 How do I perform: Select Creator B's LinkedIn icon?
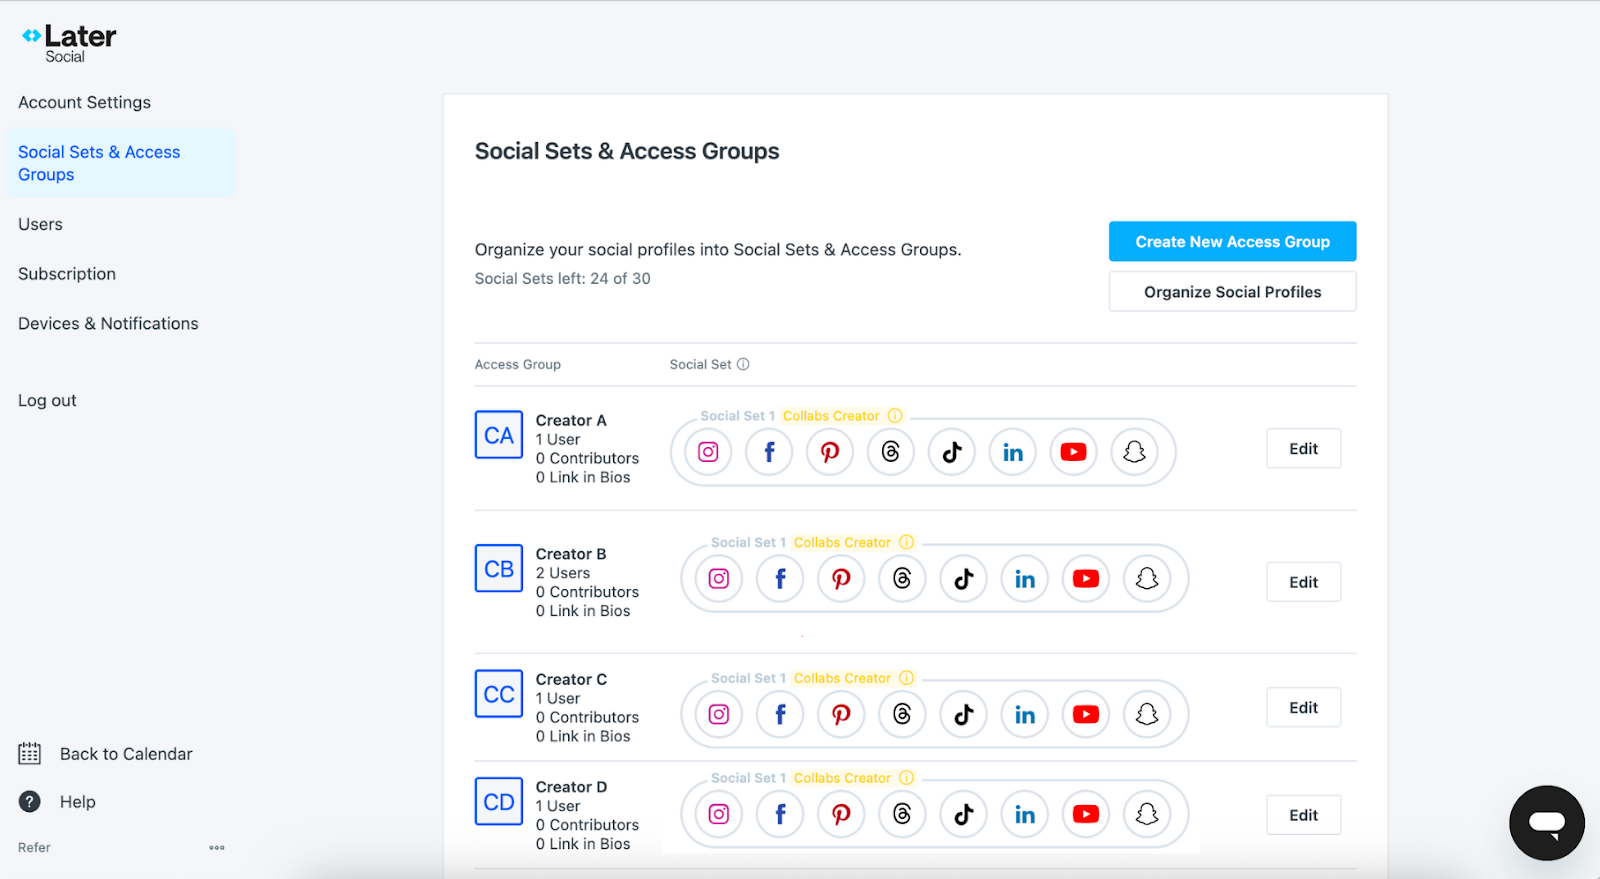pyautogui.click(x=1025, y=579)
